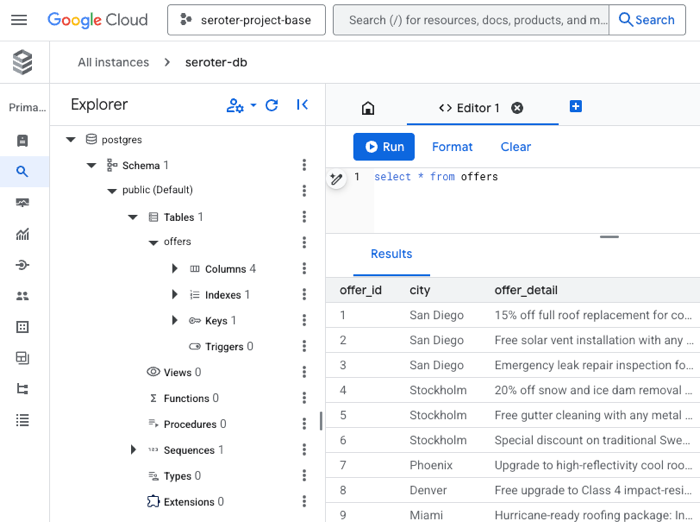Expand the Sequences tree node
This screenshot has height=522, width=700.
point(133,450)
